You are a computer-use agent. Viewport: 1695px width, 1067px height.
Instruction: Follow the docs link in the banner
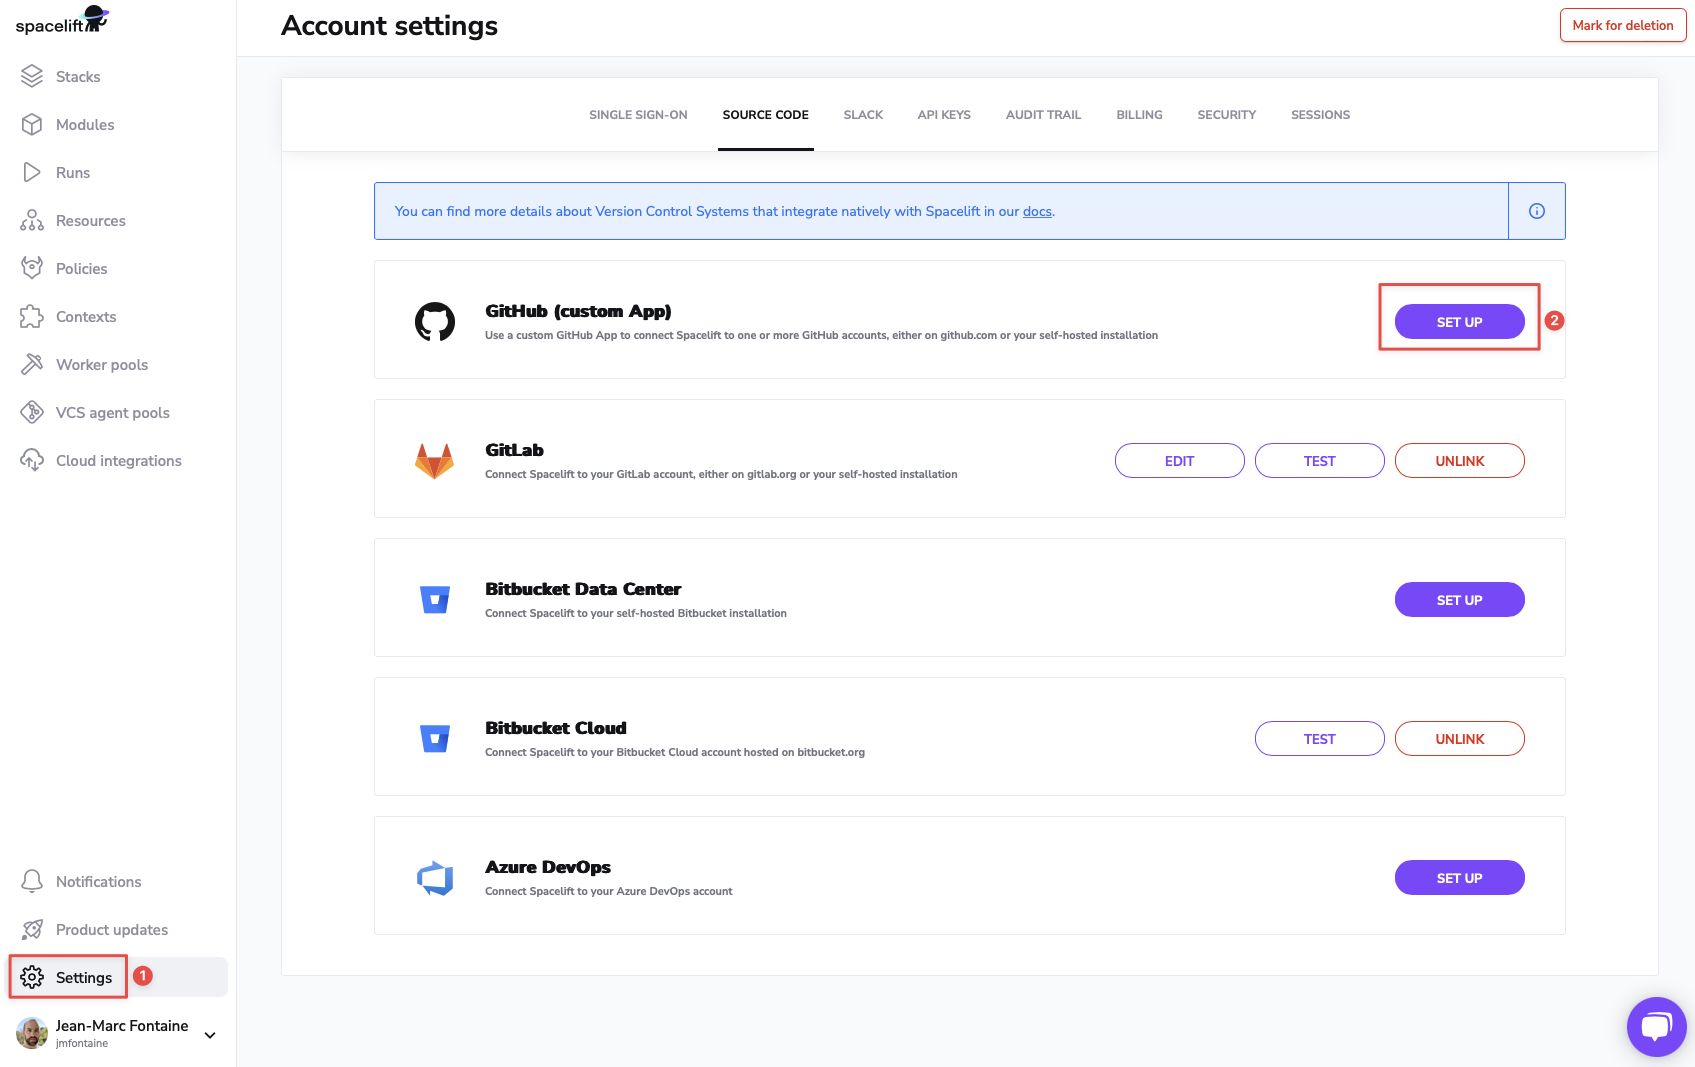(x=1037, y=212)
